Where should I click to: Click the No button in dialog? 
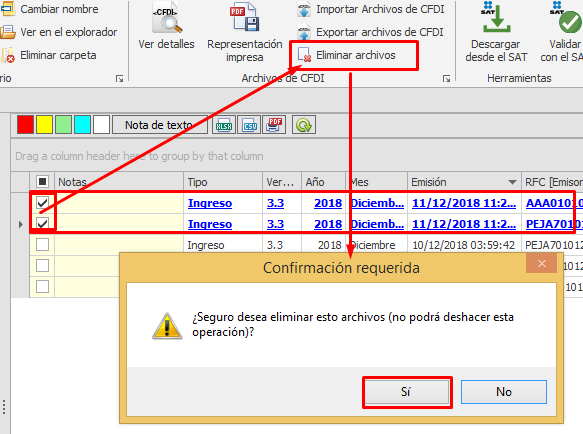click(504, 392)
